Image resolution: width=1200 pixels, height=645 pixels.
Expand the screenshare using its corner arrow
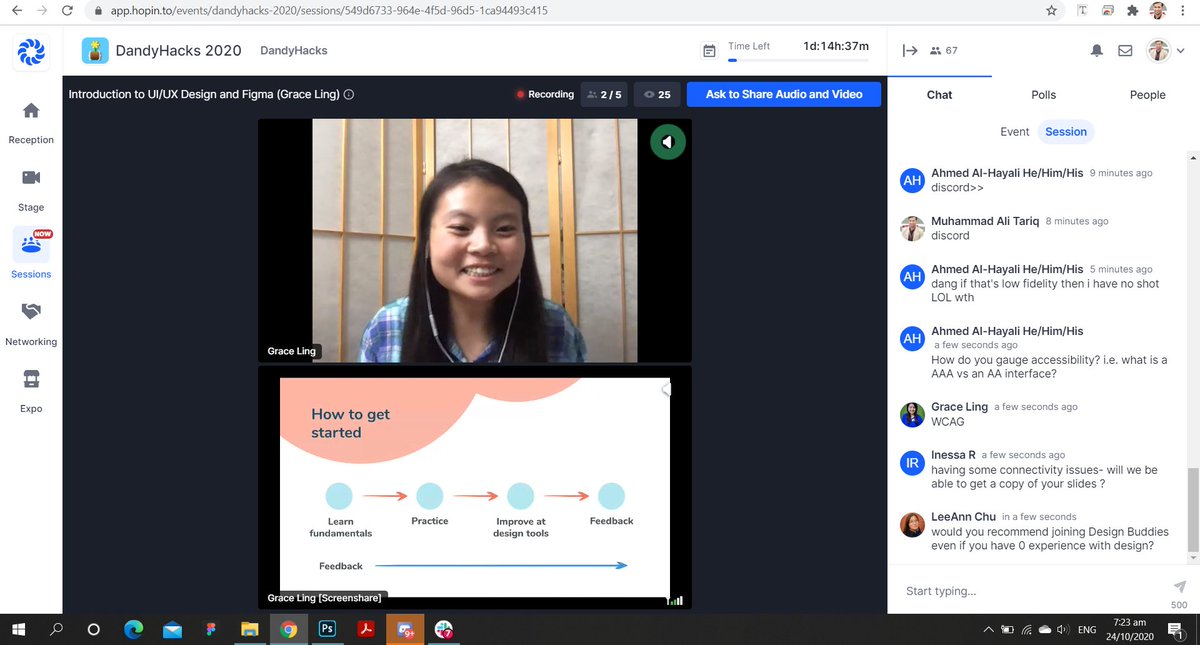(x=666, y=390)
